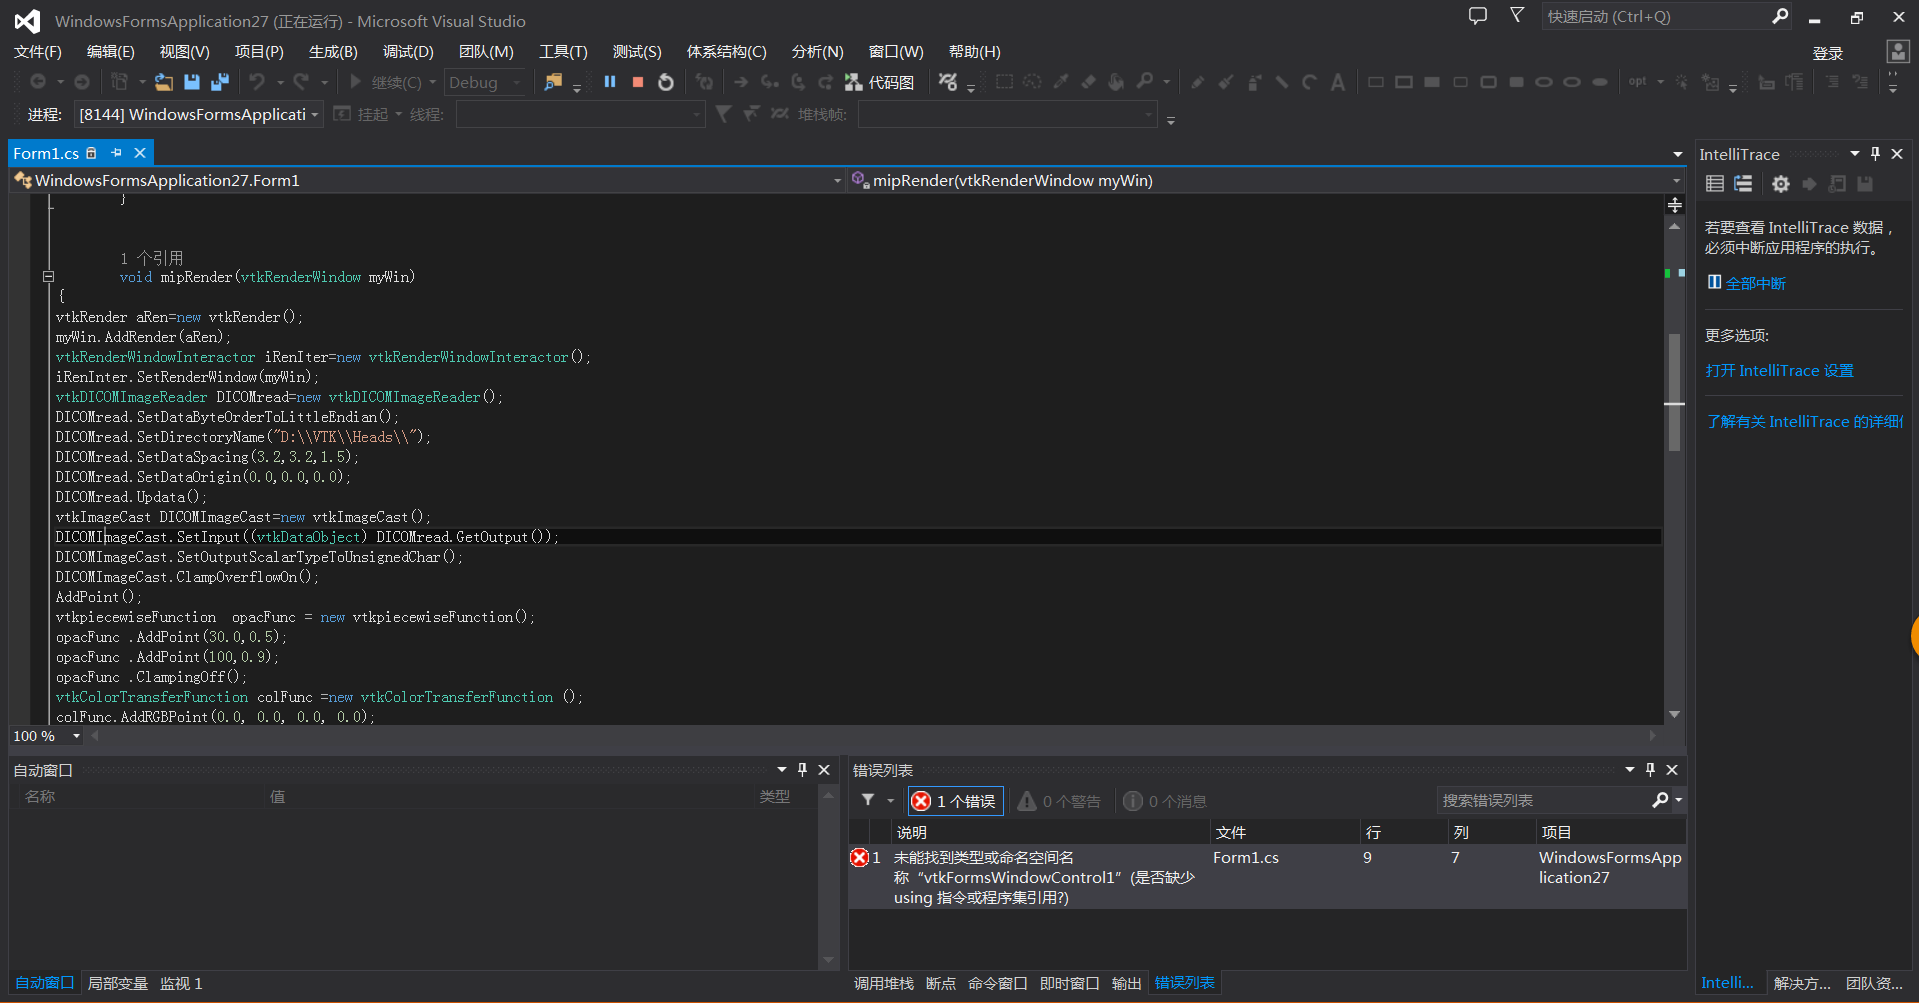Switch to the 局部变量 tab
The image size is (1919, 1003).
118,984
